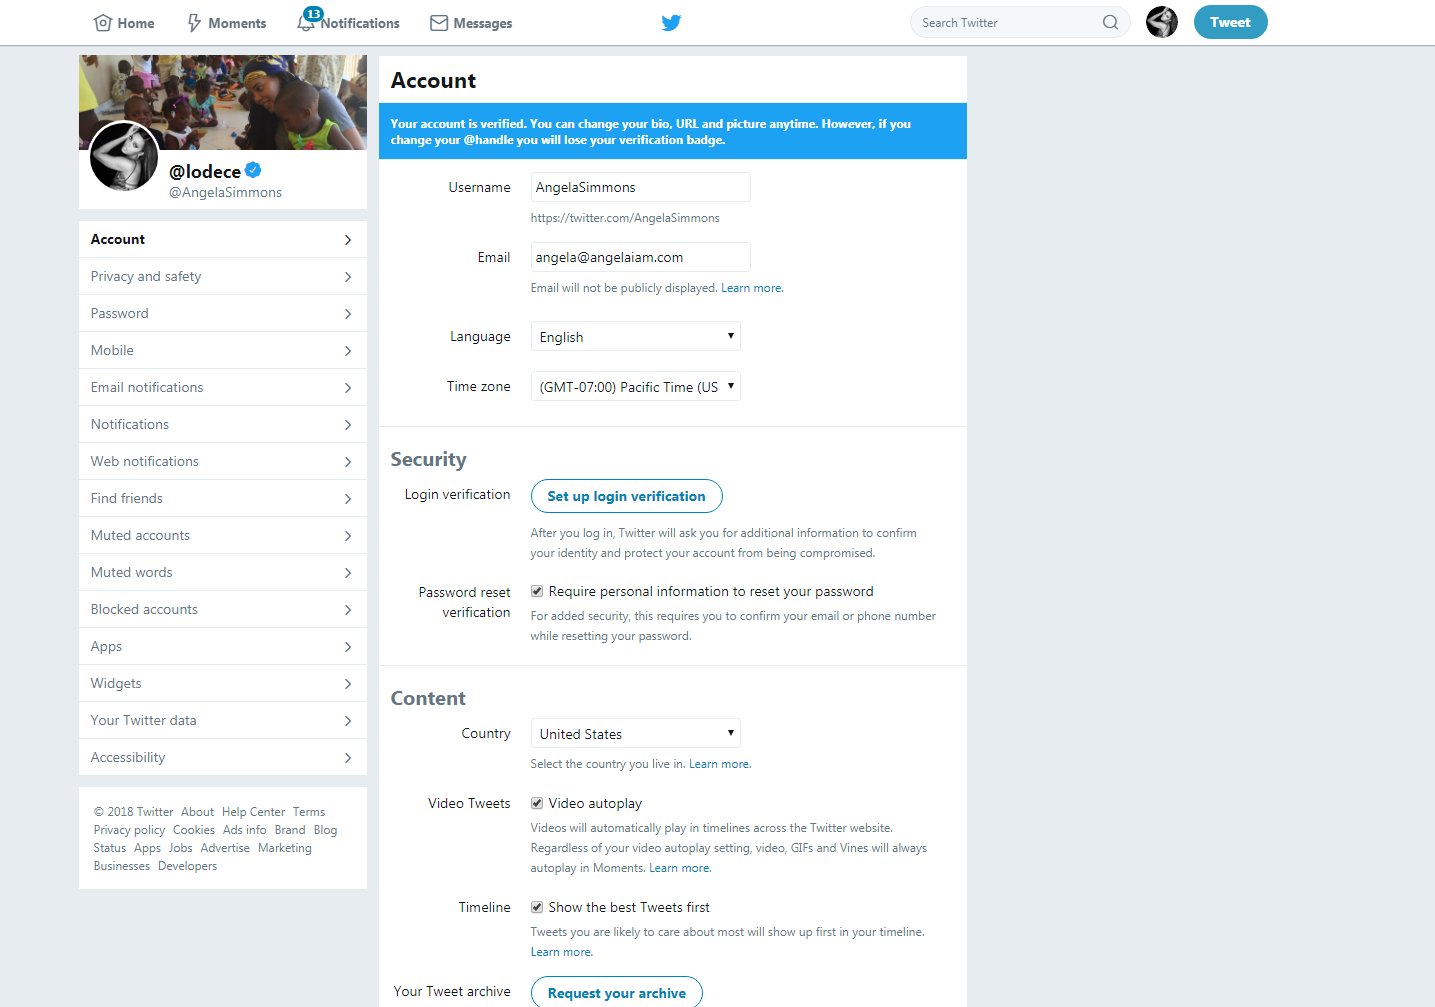
Task: Click the search magnifier icon
Action: (1110, 22)
